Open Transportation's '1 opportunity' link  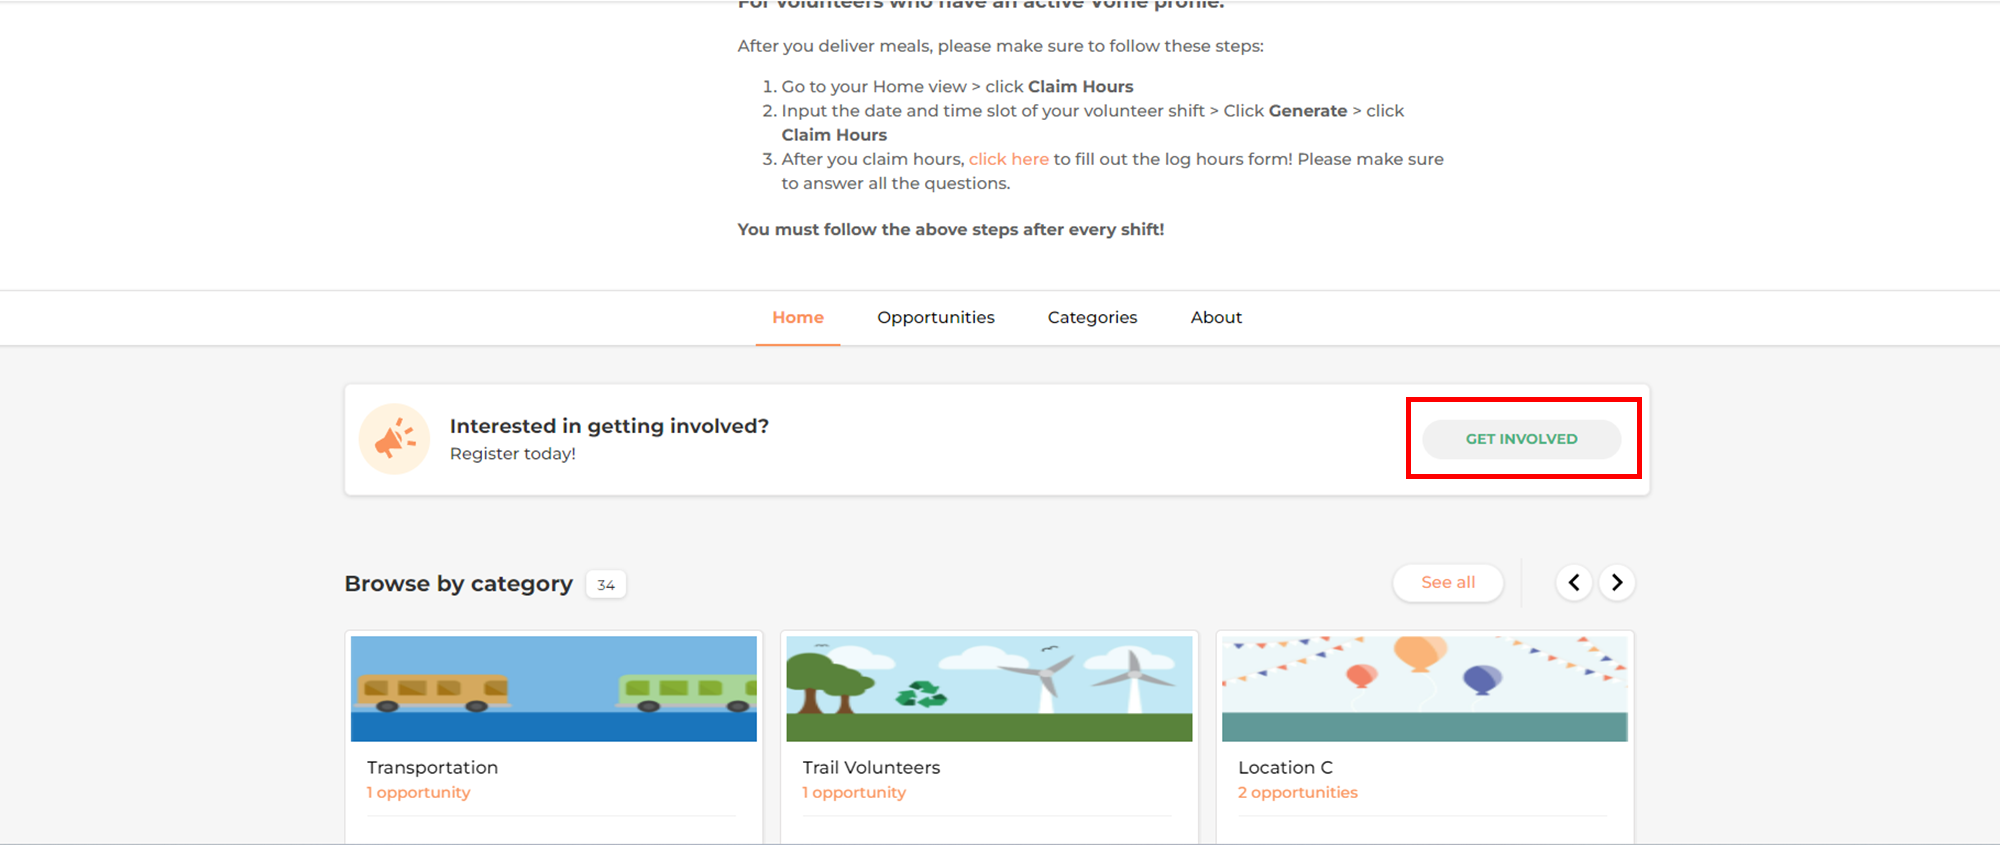click(418, 792)
